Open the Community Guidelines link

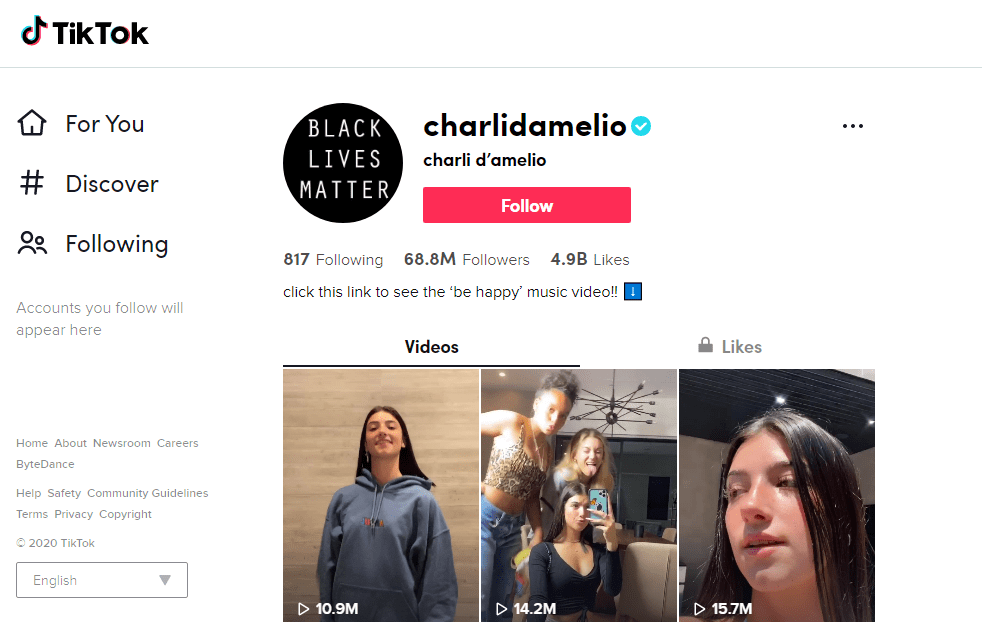pyautogui.click(x=148, y=493)
